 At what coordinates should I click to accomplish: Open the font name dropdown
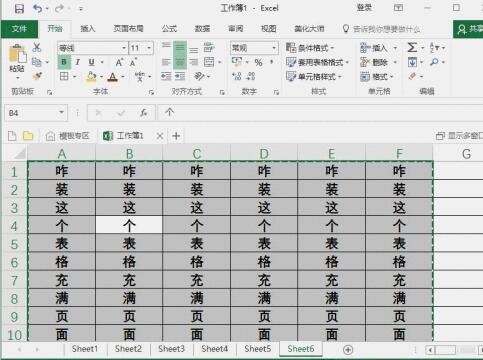point(124,48)
